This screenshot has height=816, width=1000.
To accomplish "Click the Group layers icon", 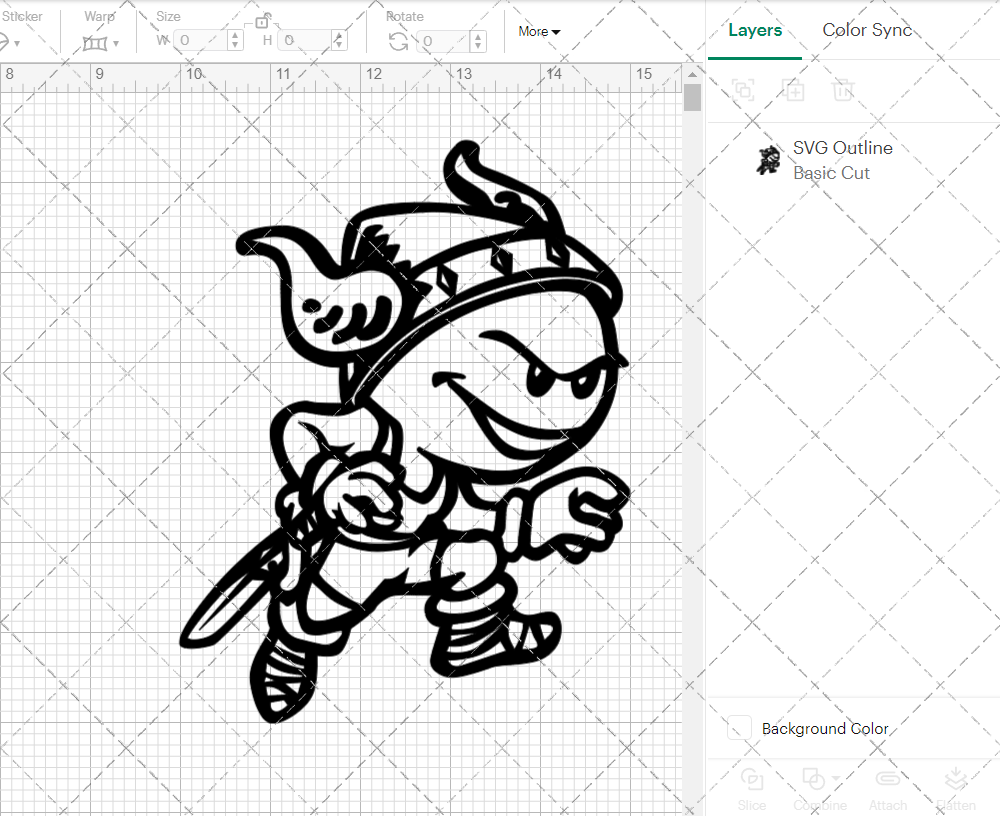I will (x=742, y=91).
